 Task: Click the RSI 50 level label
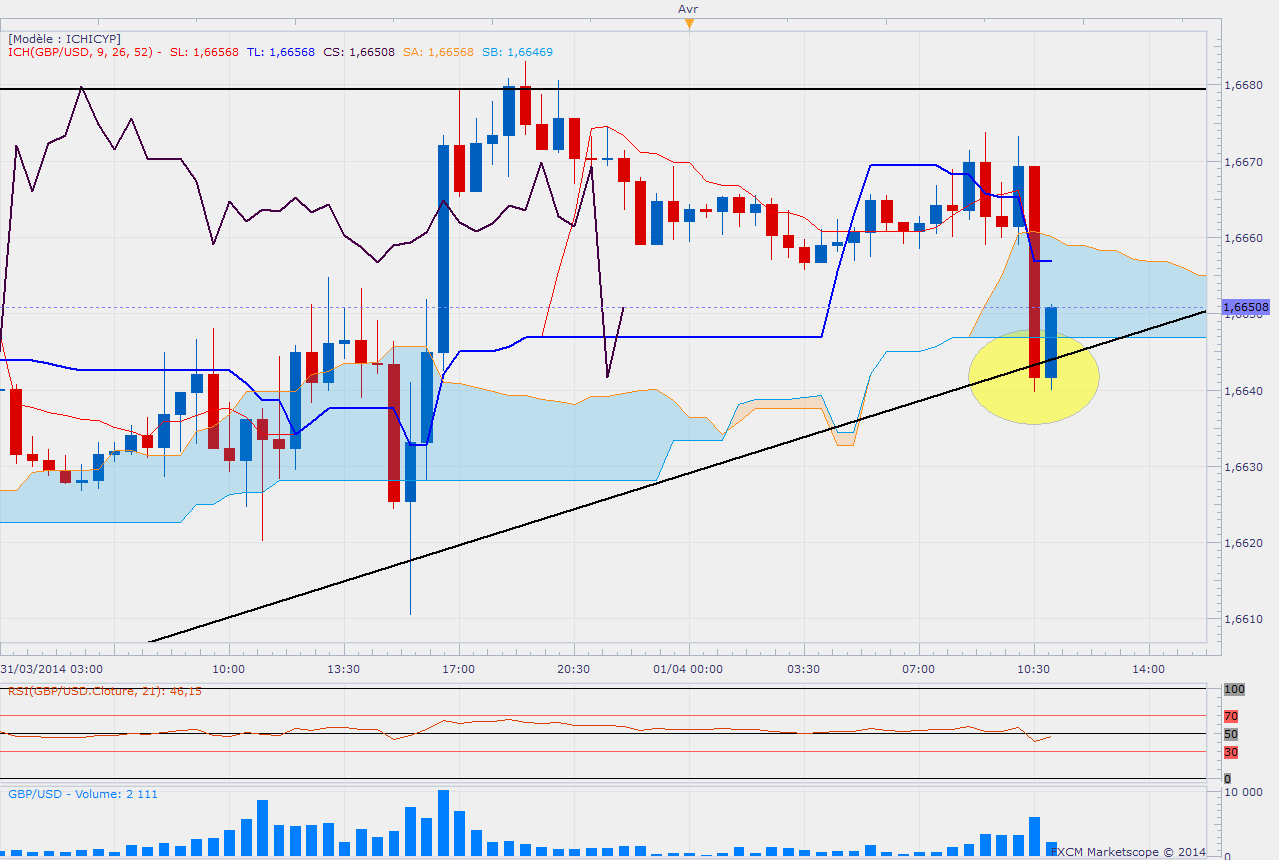tap(1231, 734)
